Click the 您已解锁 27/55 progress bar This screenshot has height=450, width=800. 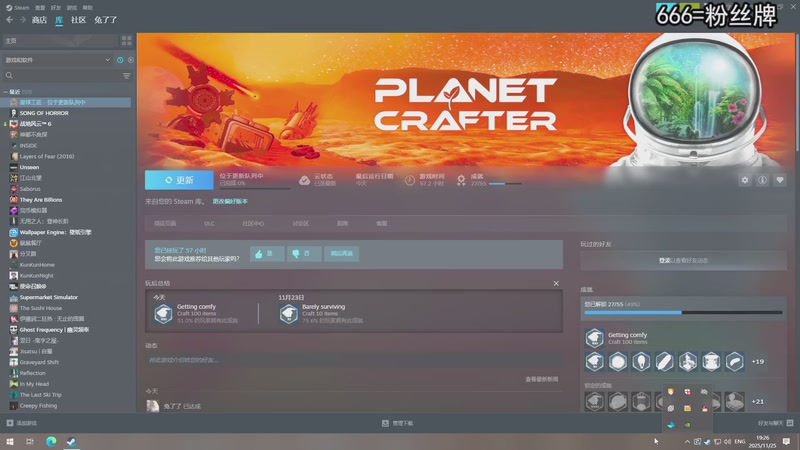(x=683, y=312)
